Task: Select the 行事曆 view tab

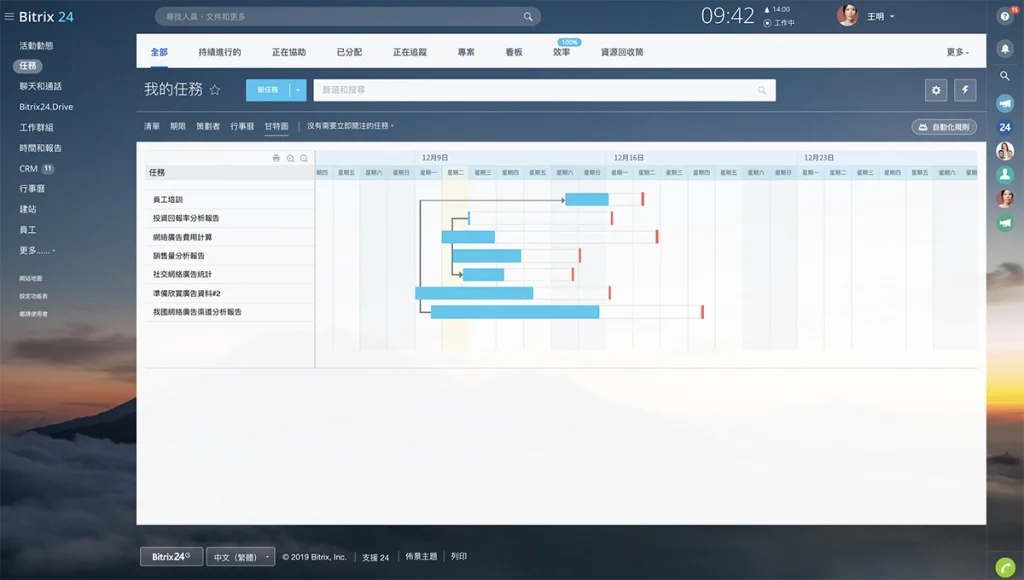Action: [x=242, y=127]
